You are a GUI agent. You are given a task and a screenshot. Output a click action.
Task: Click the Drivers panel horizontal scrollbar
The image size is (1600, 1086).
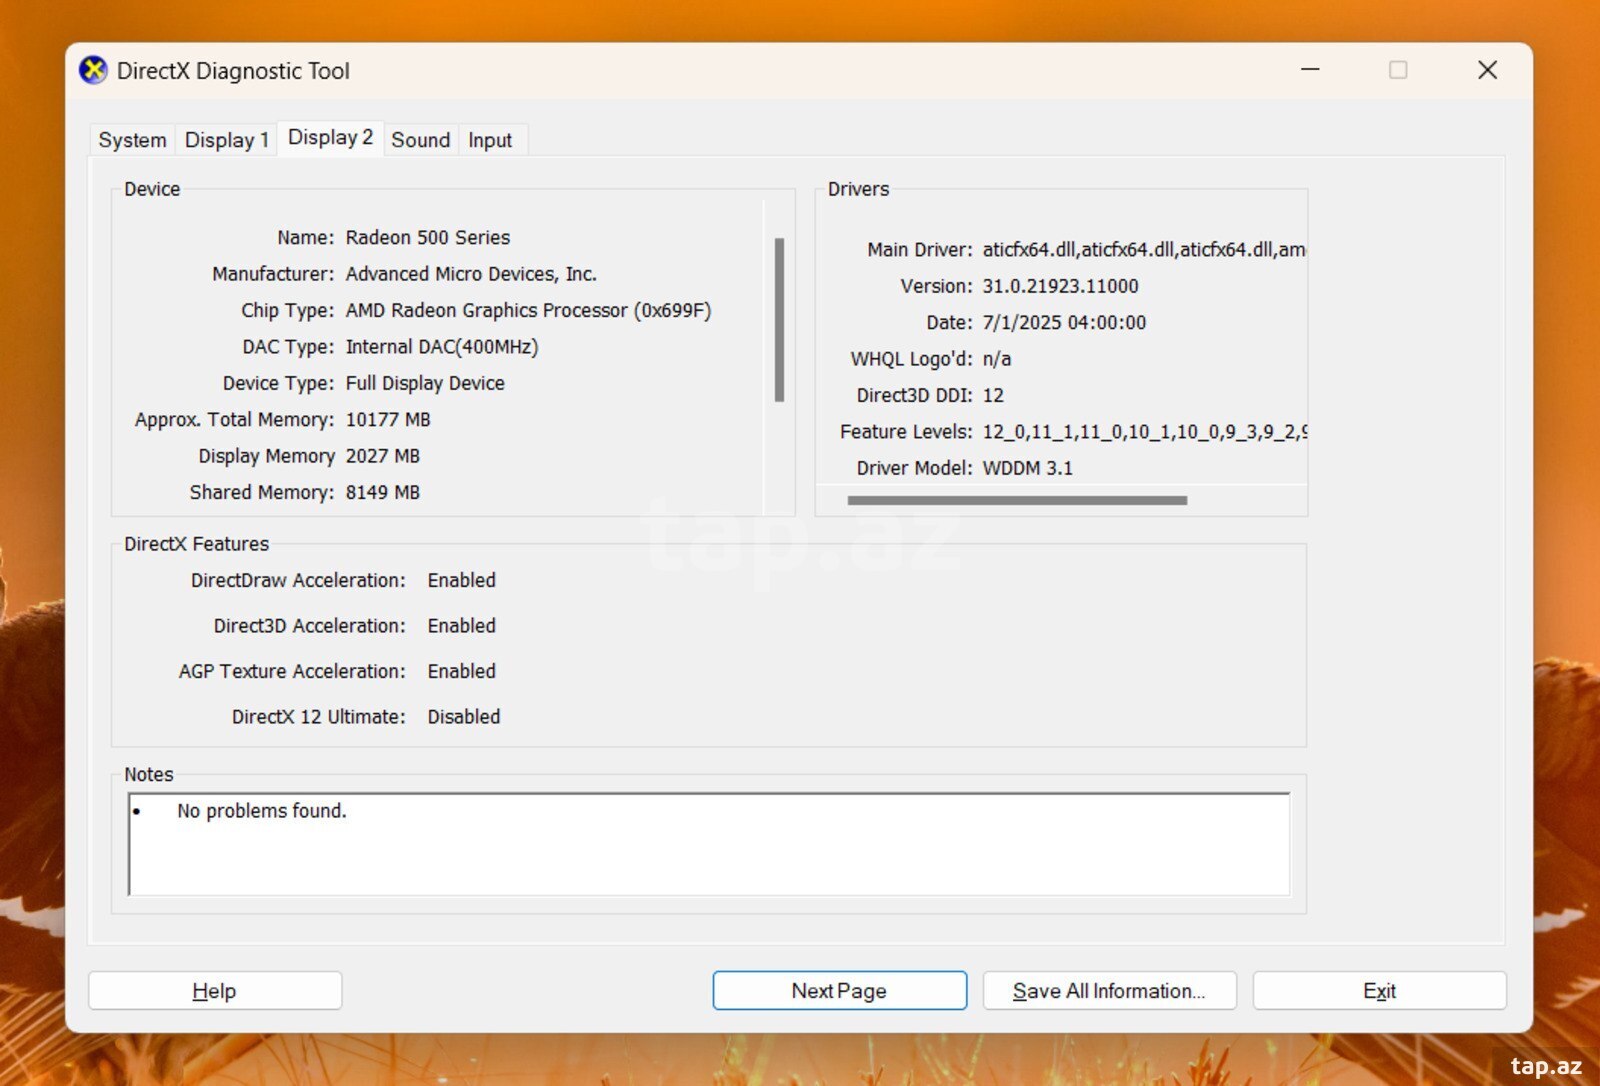[1017, 500]
